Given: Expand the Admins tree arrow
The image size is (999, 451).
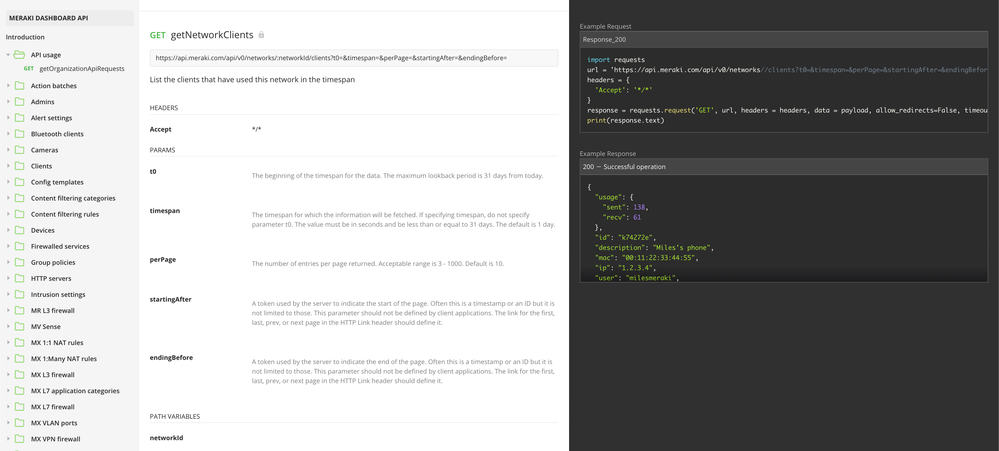Looking at the screenshot, I should point(8,102).
